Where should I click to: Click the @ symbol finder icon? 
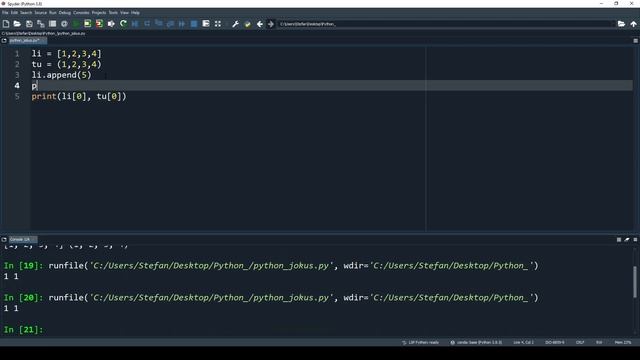tap(64, 24)
